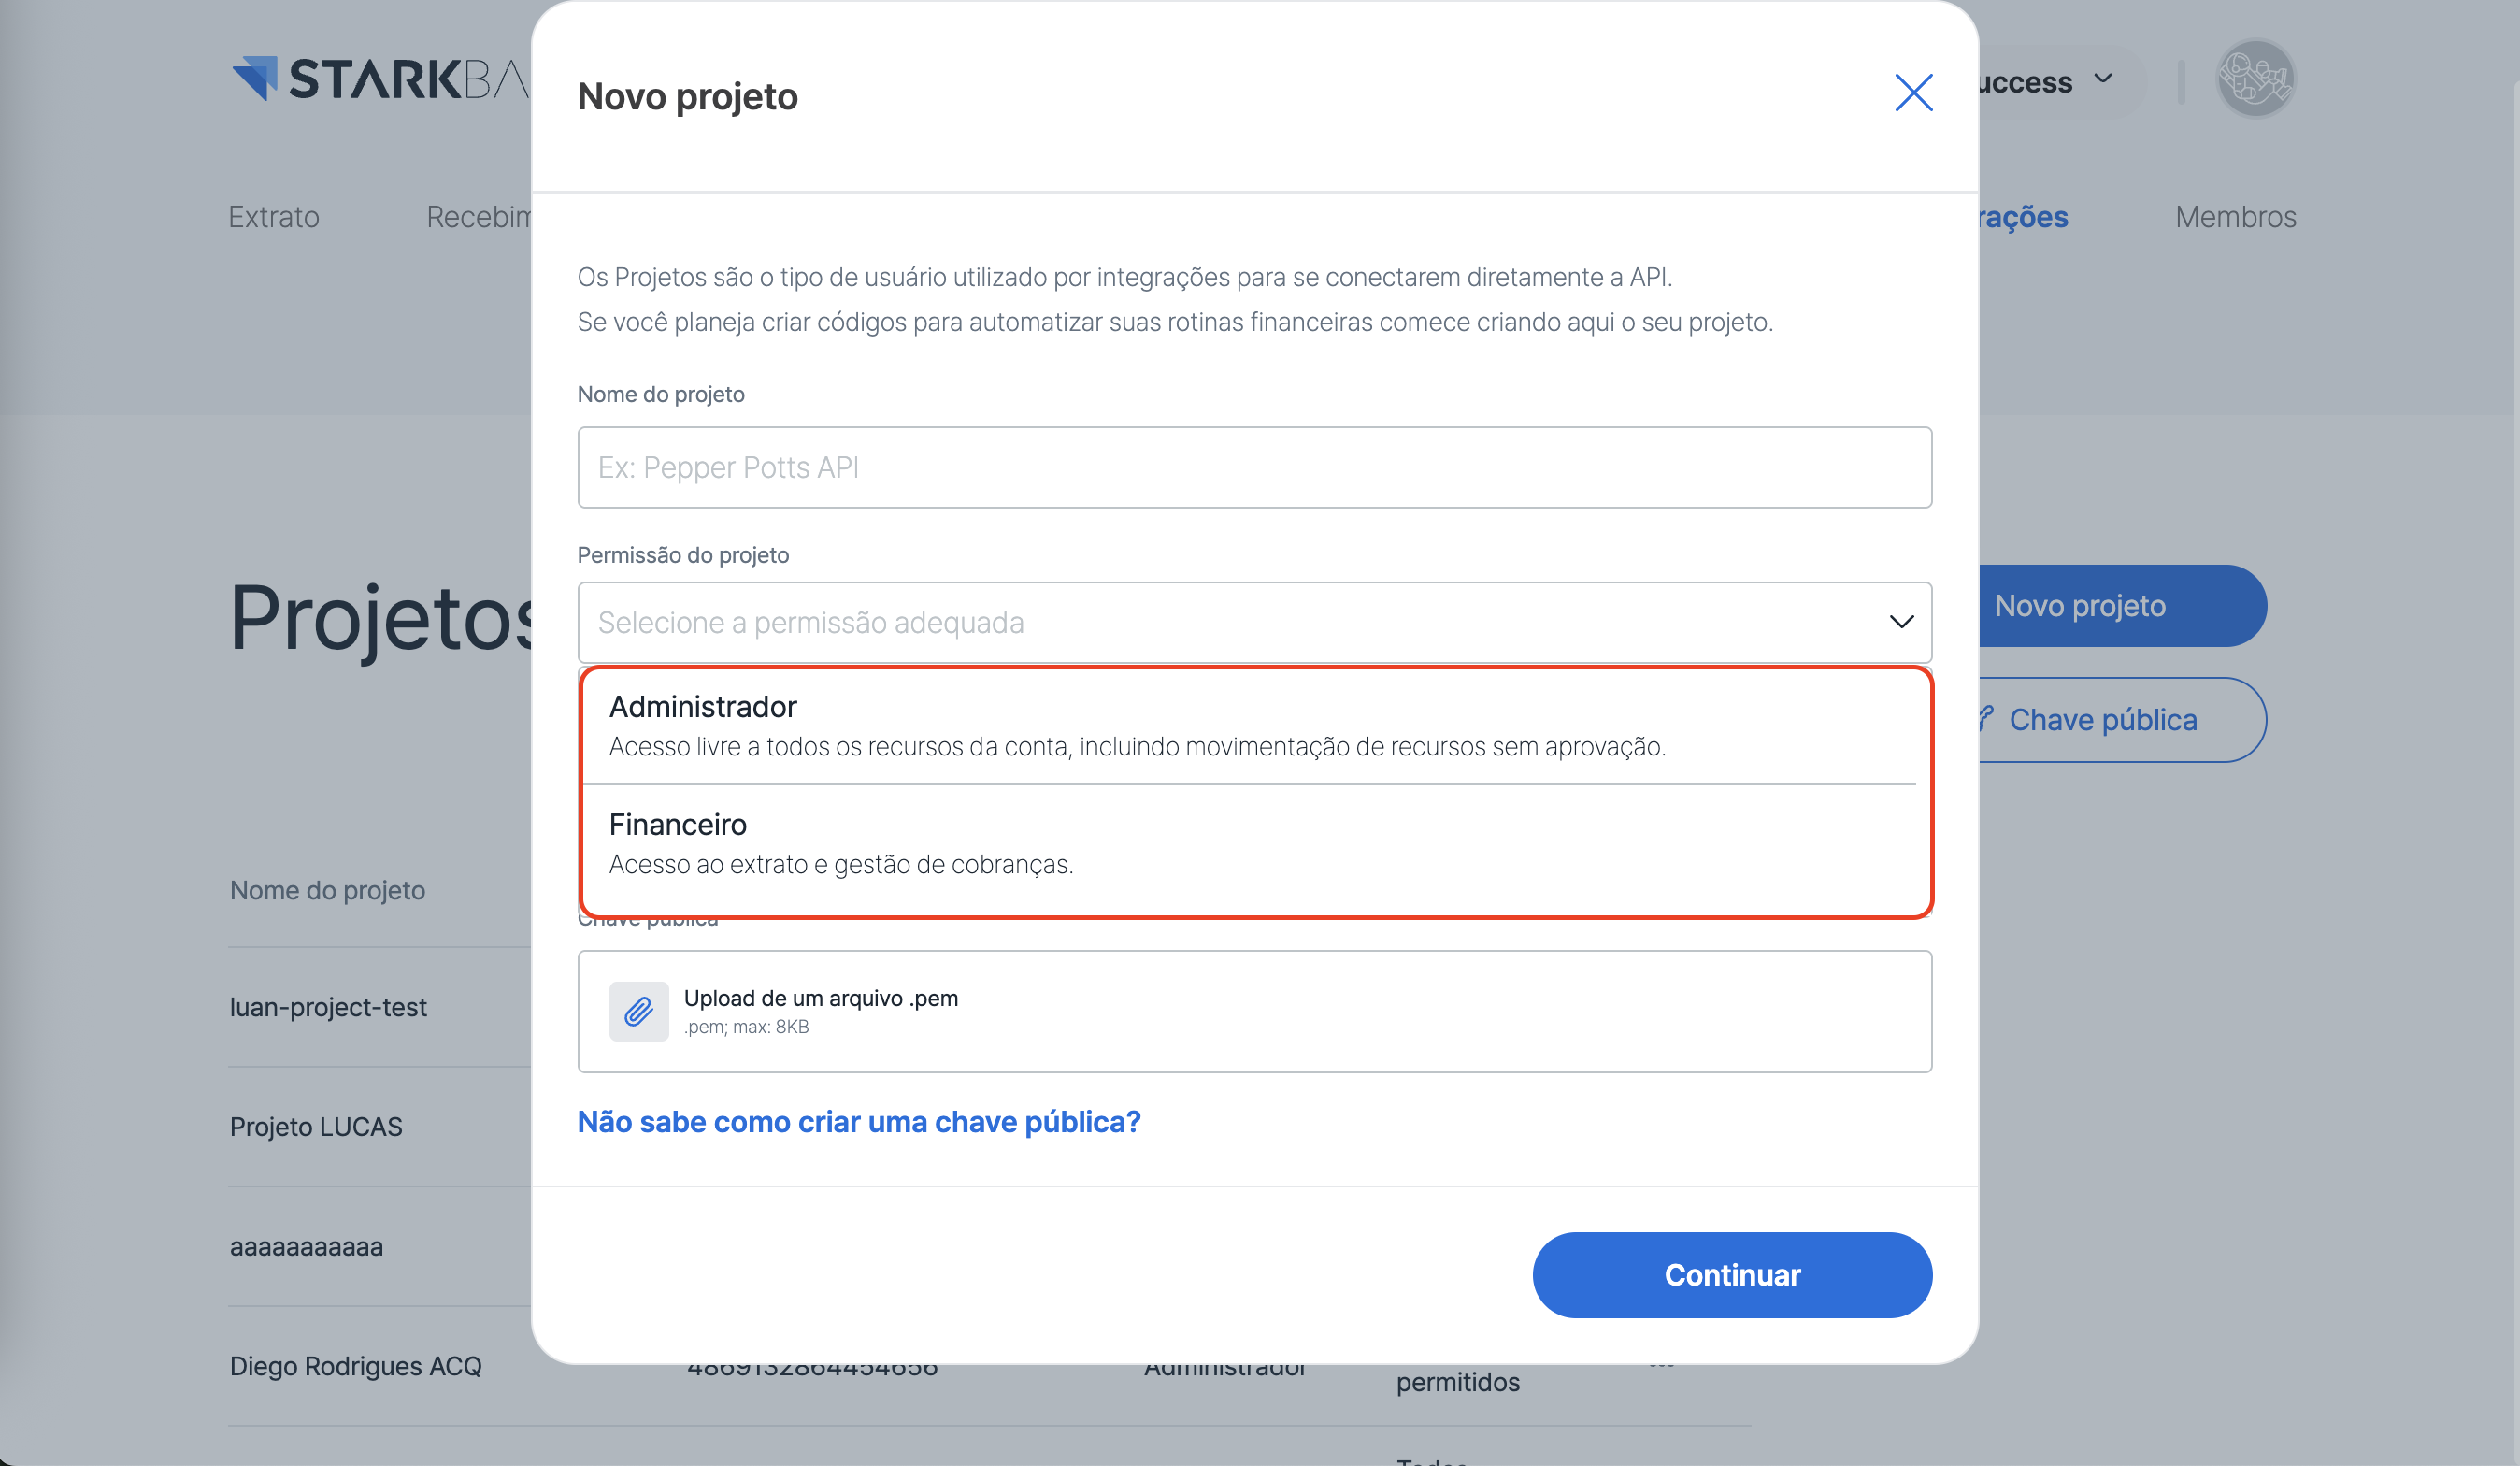Click the Novo projeto button behind dialog
This screenshot has width=2520, height=1466.
coord(2120,605)
